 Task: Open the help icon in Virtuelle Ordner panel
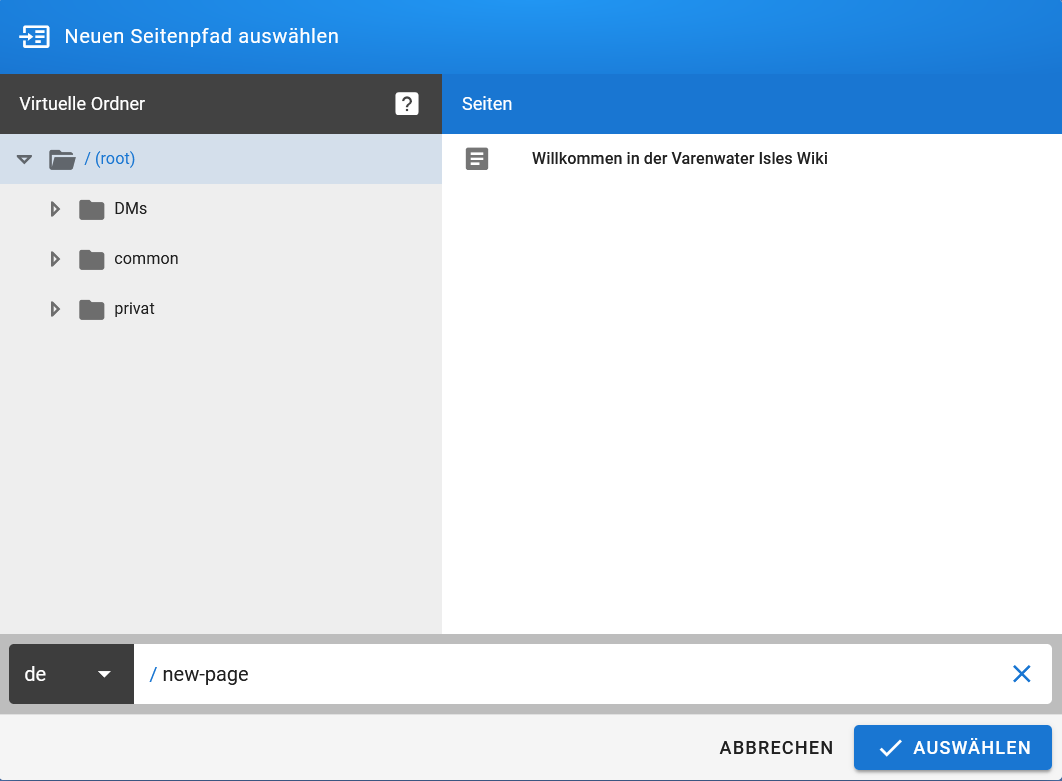click(x=406, y=103)
